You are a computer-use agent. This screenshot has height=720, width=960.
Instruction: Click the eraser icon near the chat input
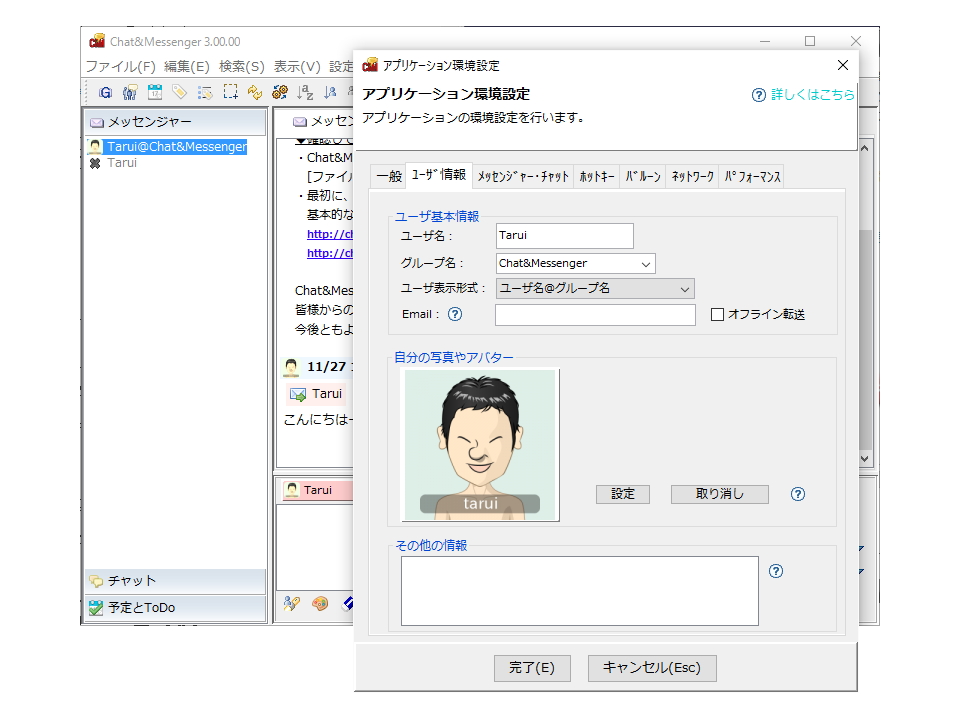[348, 603]
